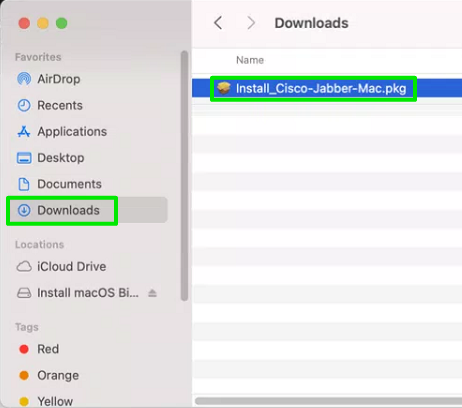Click the Applications icon in Favorites
462x408 pixels.
tap(24, 132)
